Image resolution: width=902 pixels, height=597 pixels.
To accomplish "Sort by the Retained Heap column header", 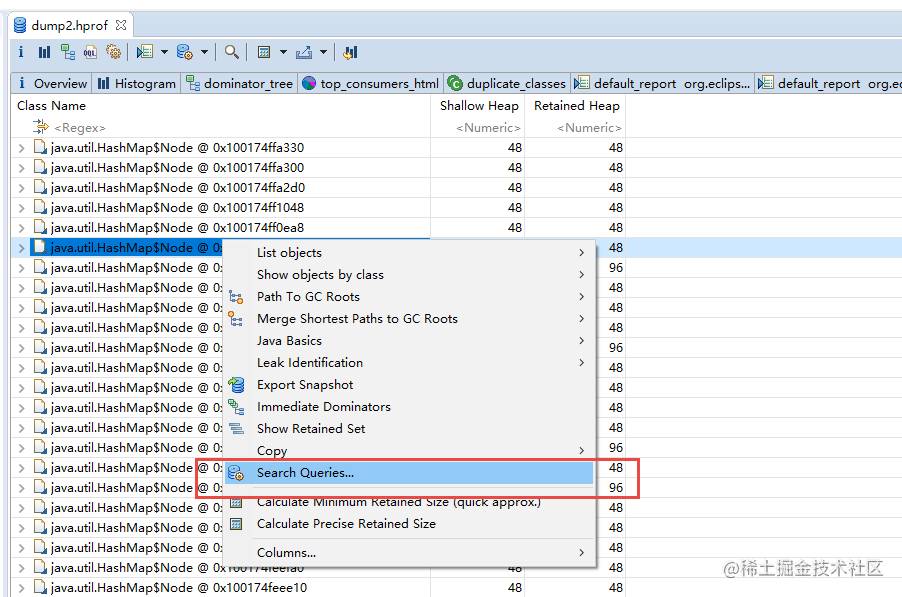I will (x=575, y=106).
